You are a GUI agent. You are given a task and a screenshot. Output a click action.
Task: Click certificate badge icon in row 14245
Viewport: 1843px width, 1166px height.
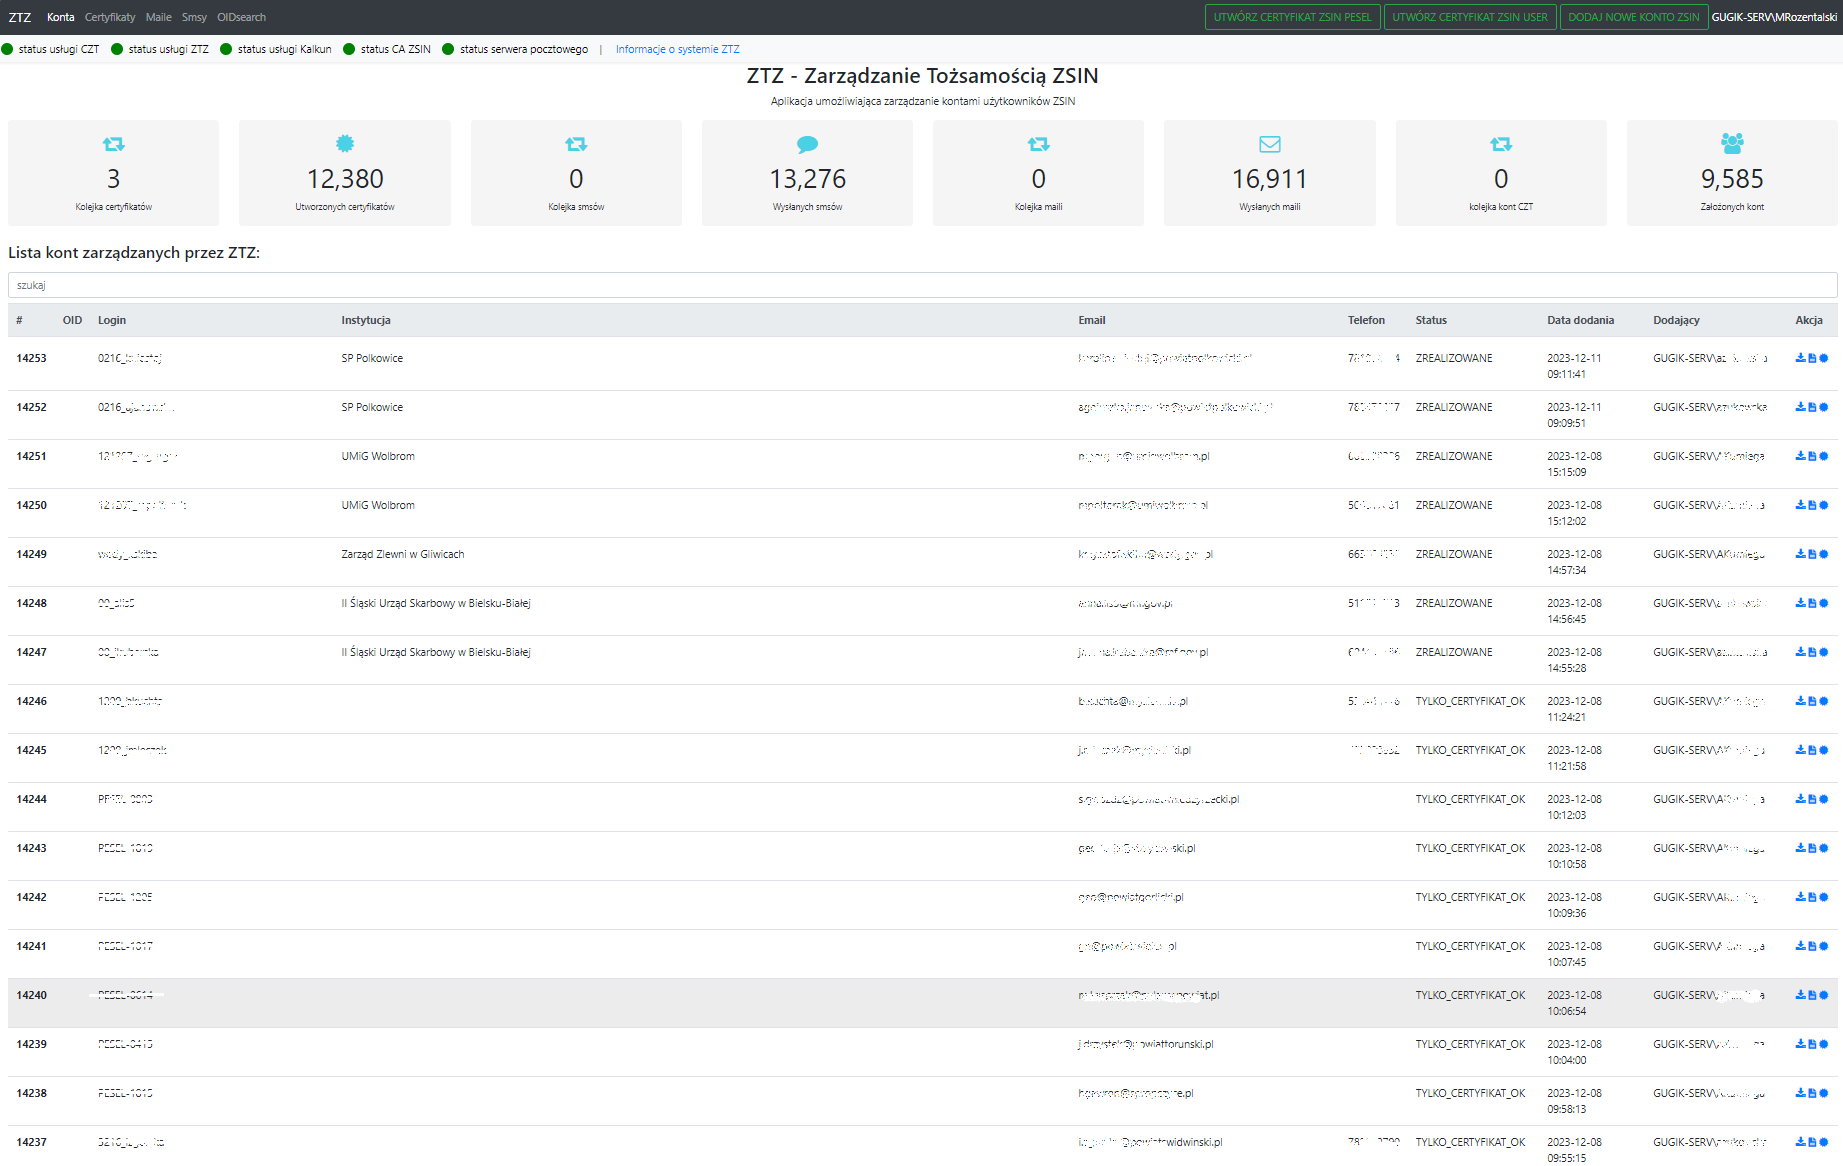tap(1823, 750)
